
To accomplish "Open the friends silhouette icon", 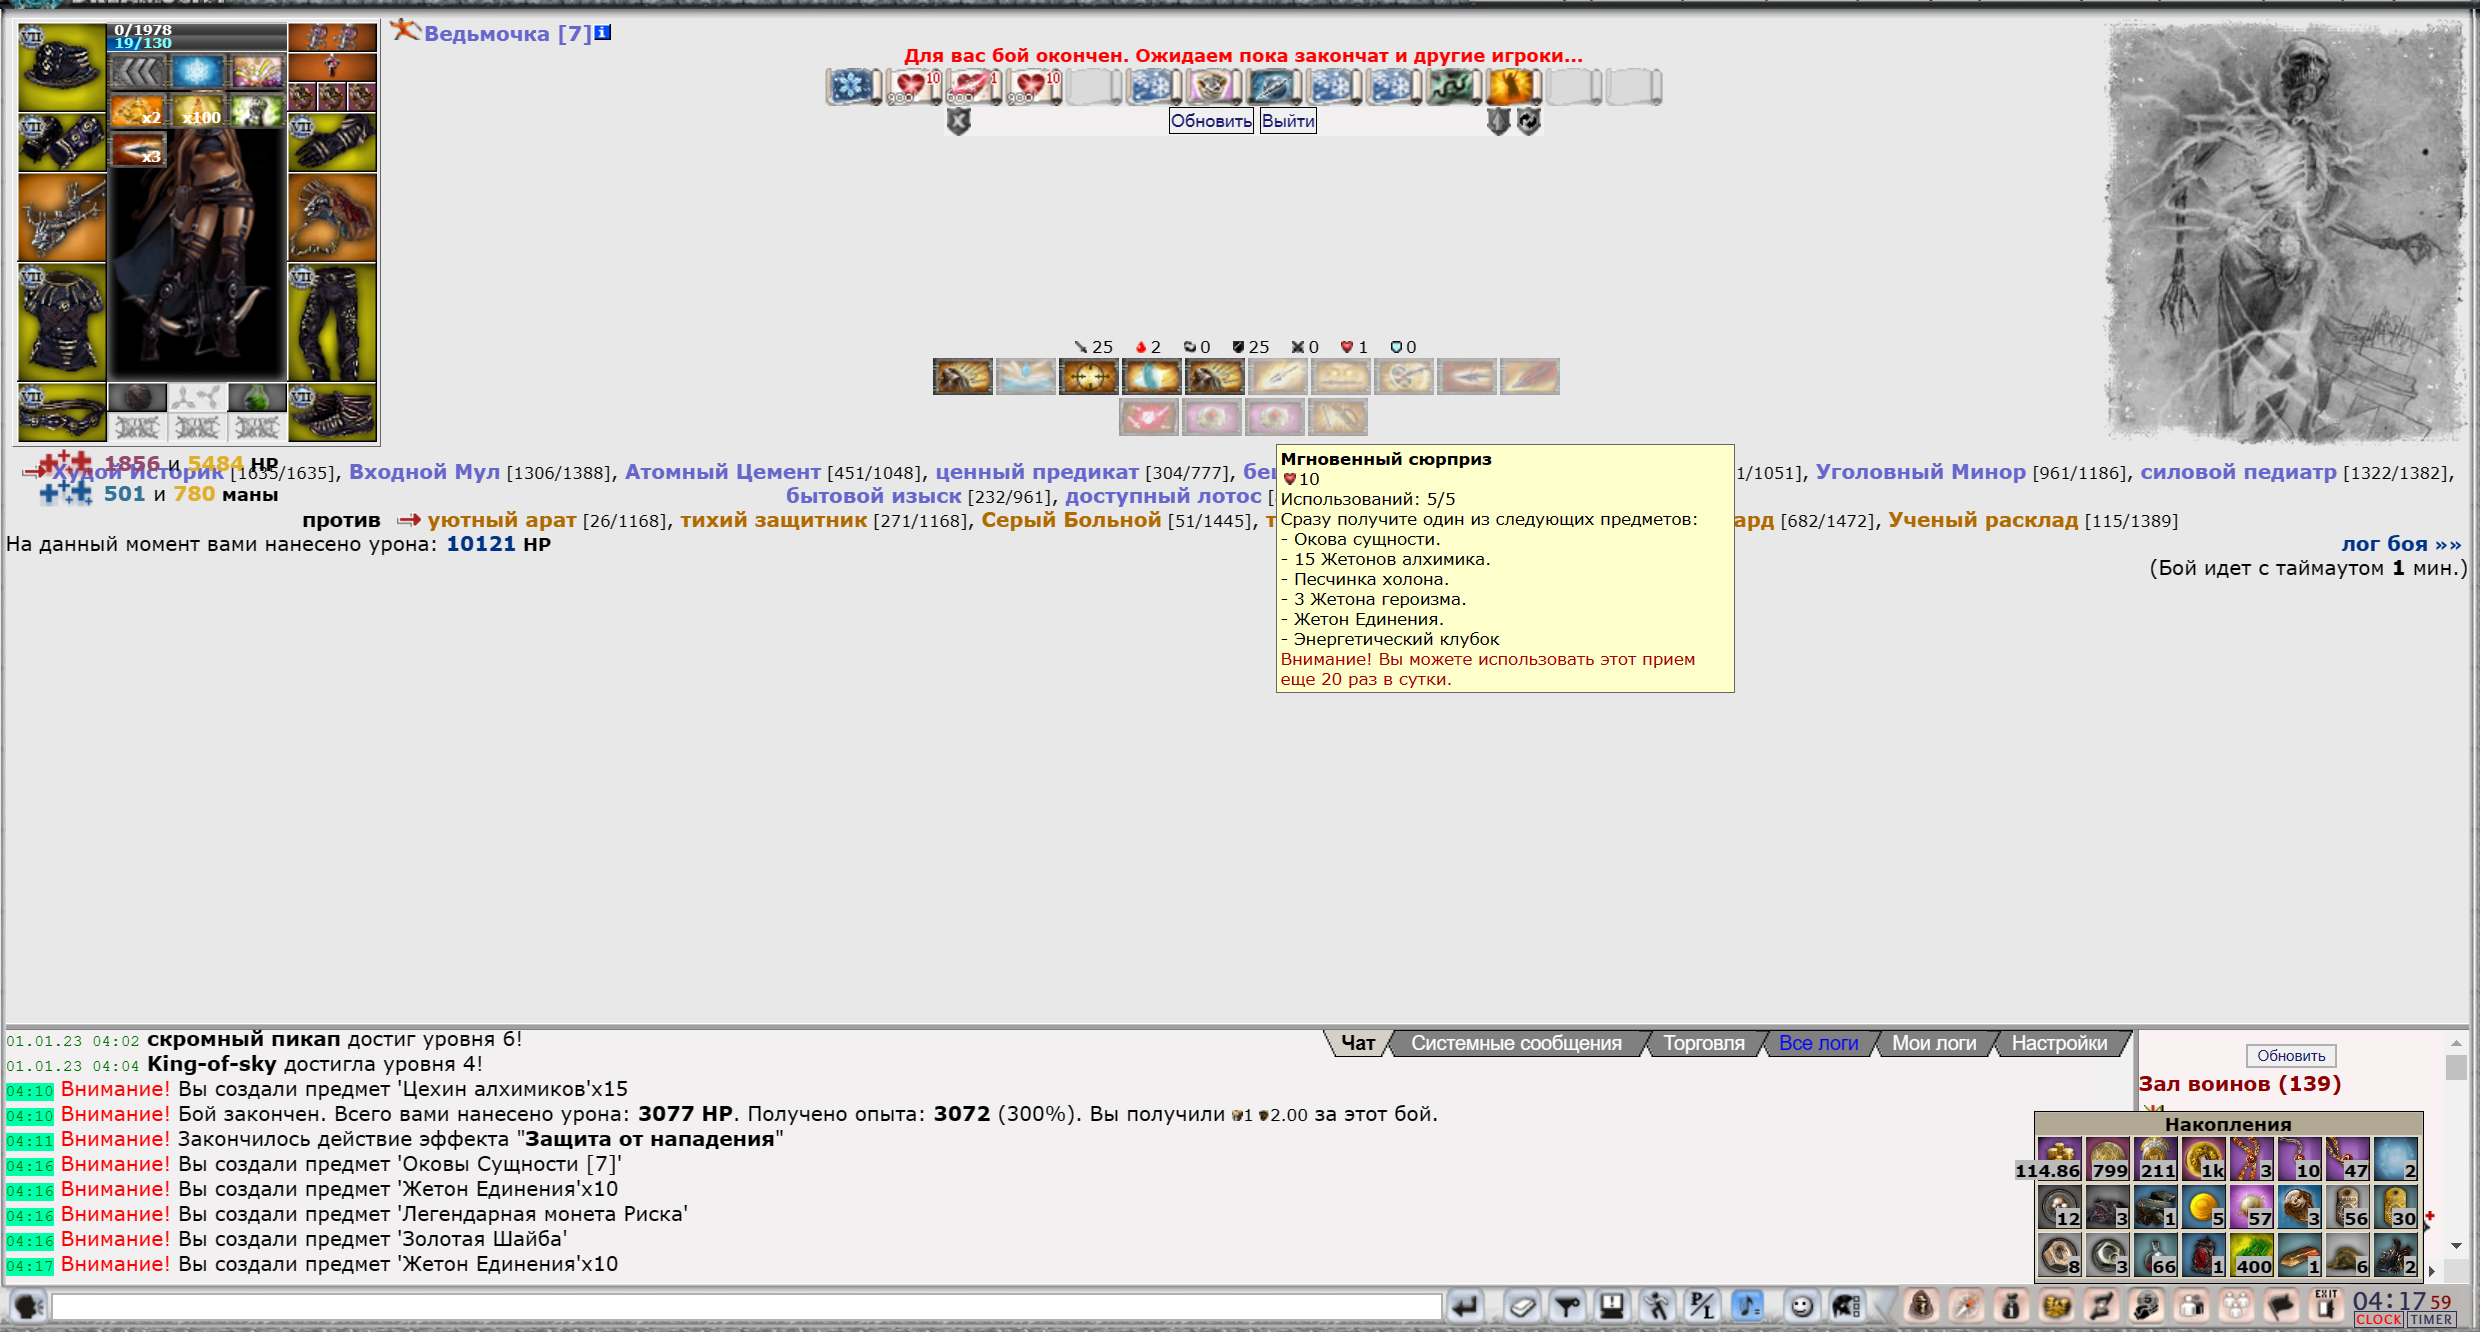I will coord(2191,1306).
